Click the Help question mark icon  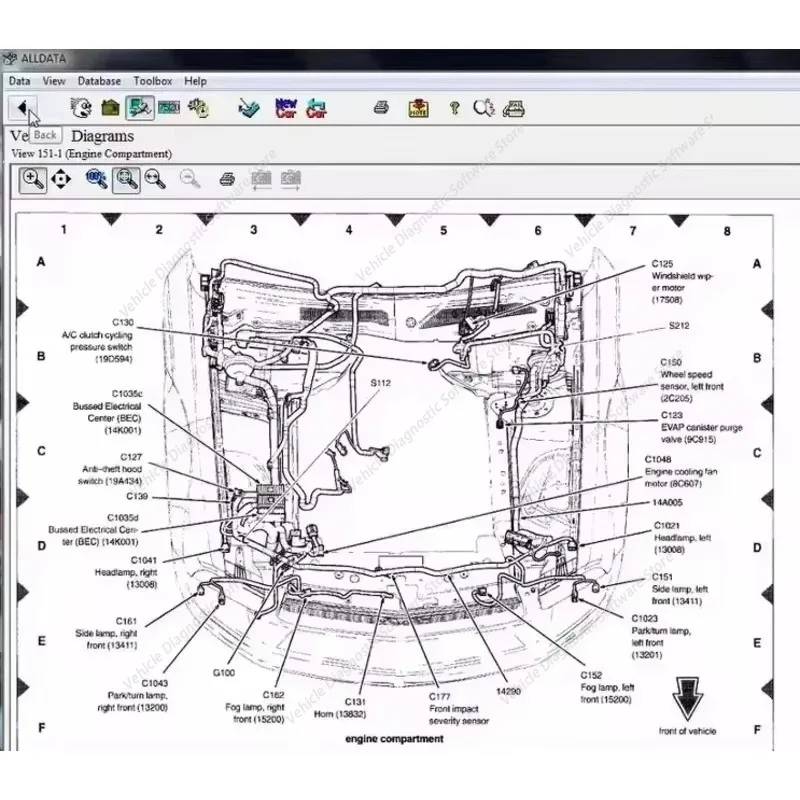(x=452, y=107)
